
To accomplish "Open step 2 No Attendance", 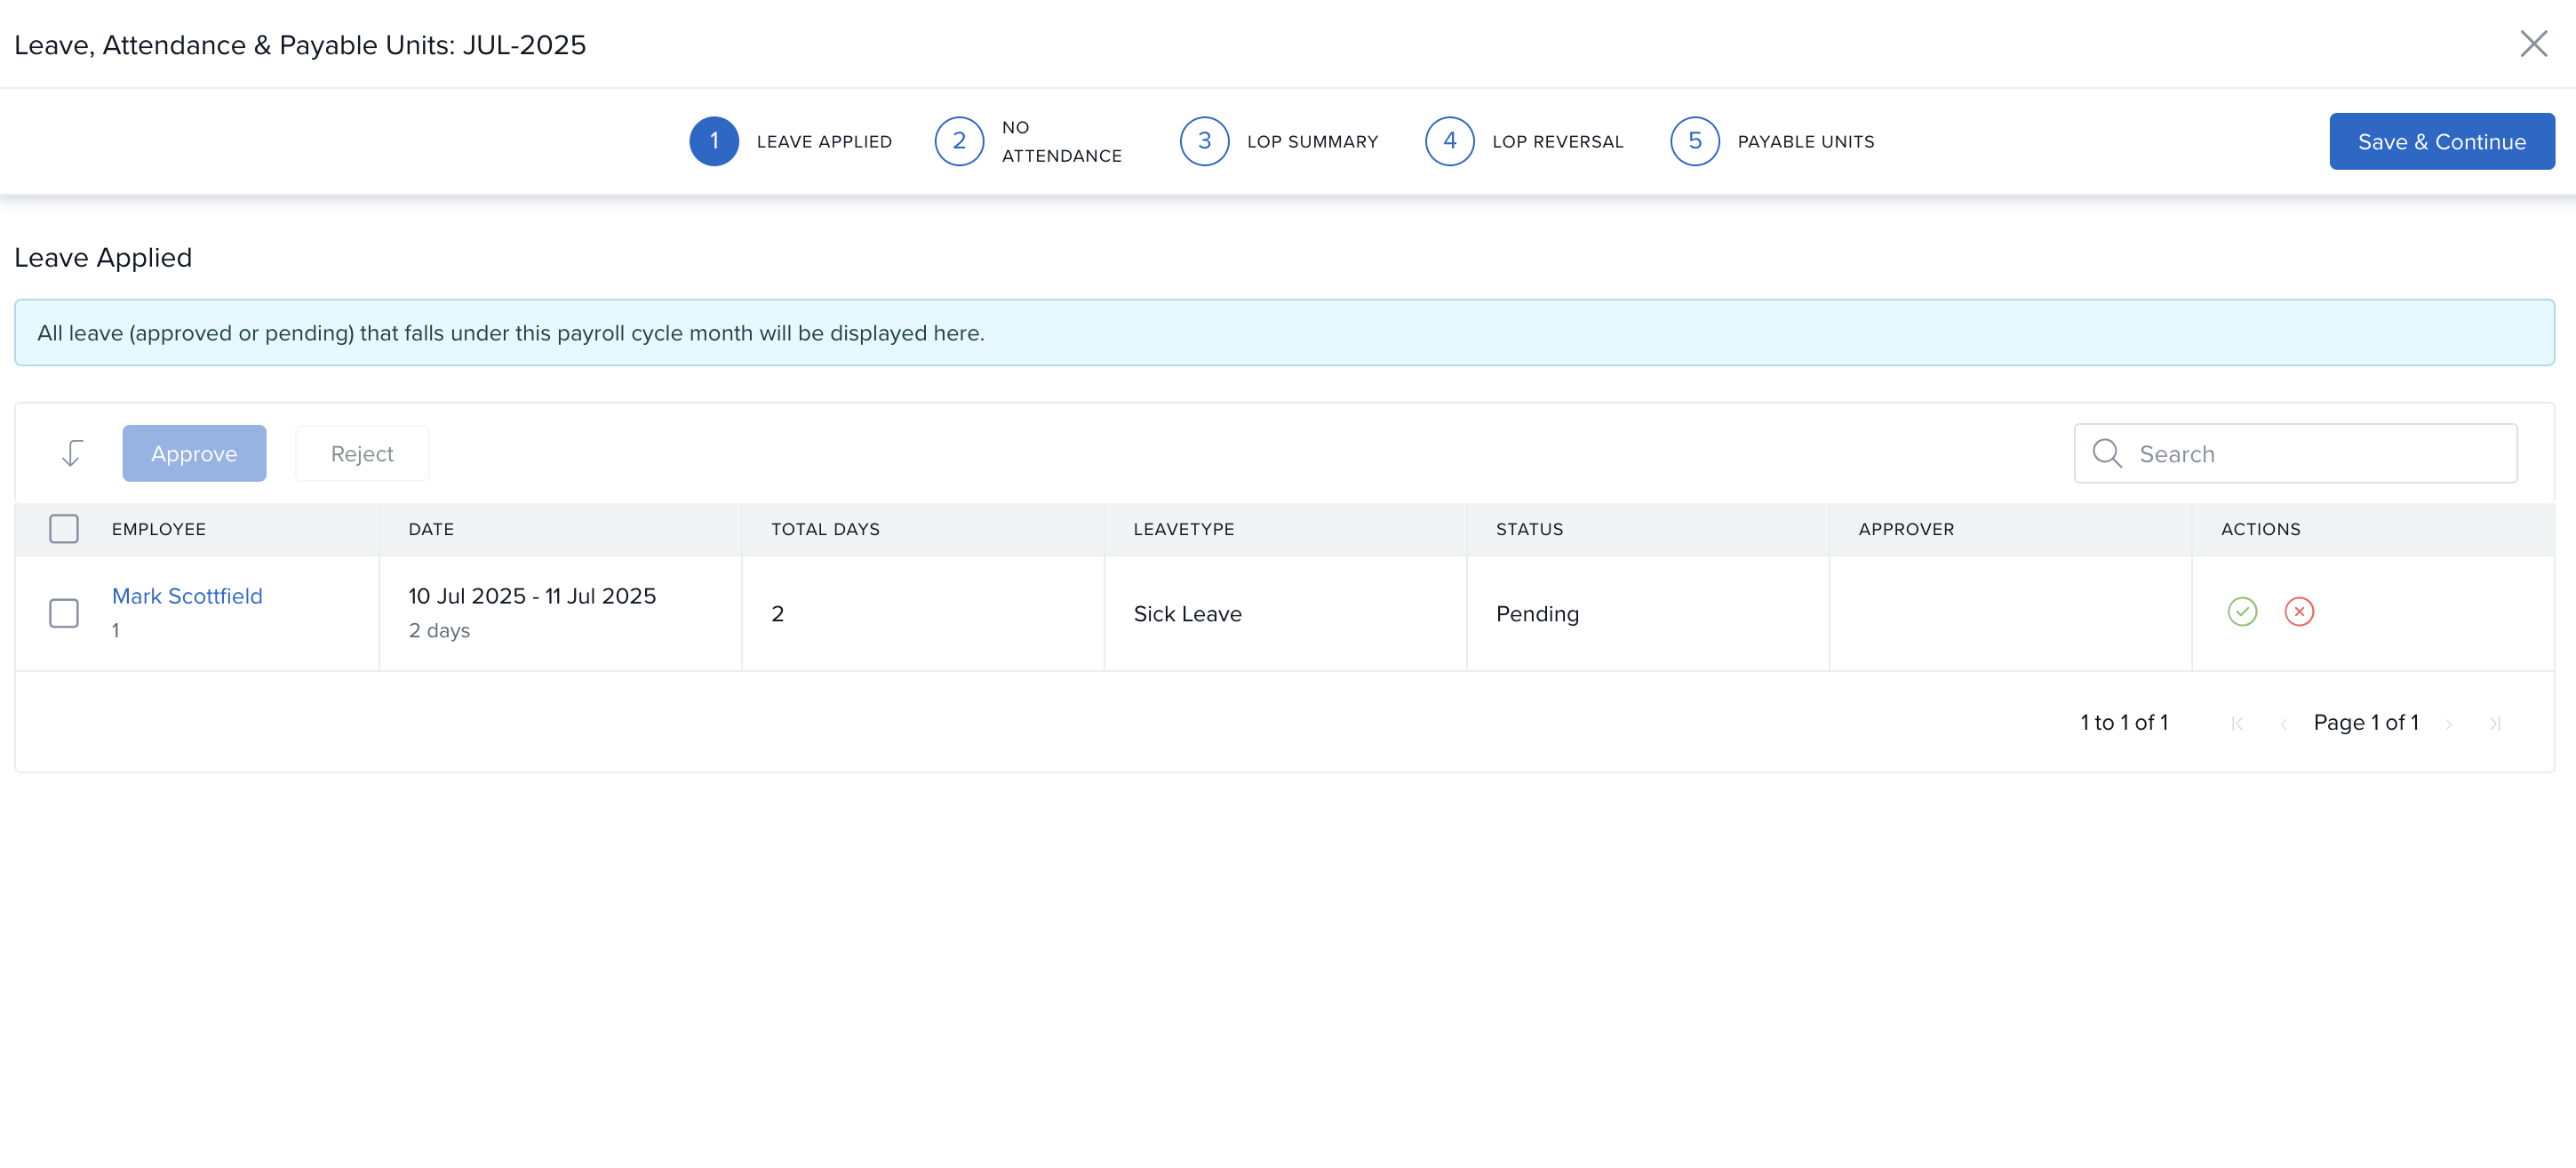I will pos(959,141).
